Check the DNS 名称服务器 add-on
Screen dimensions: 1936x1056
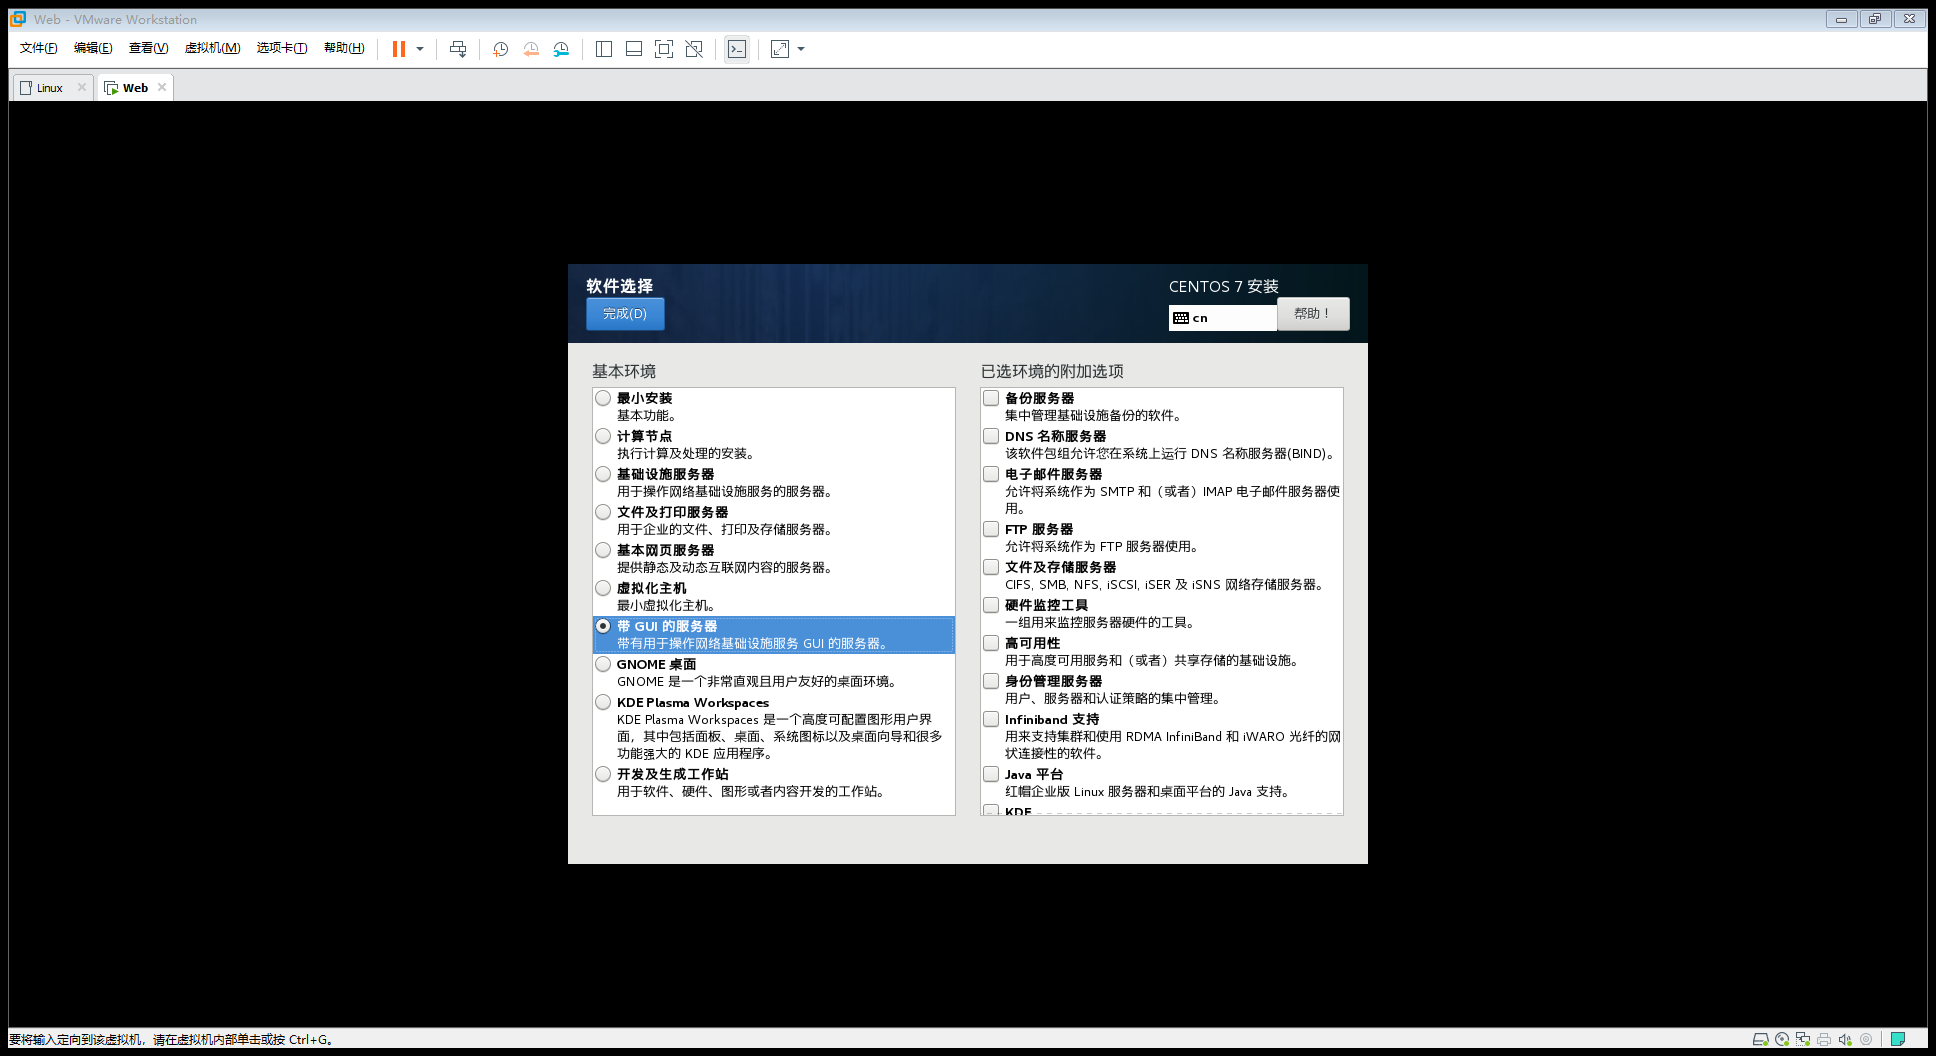pyautogui.click(x=991, y=436)
